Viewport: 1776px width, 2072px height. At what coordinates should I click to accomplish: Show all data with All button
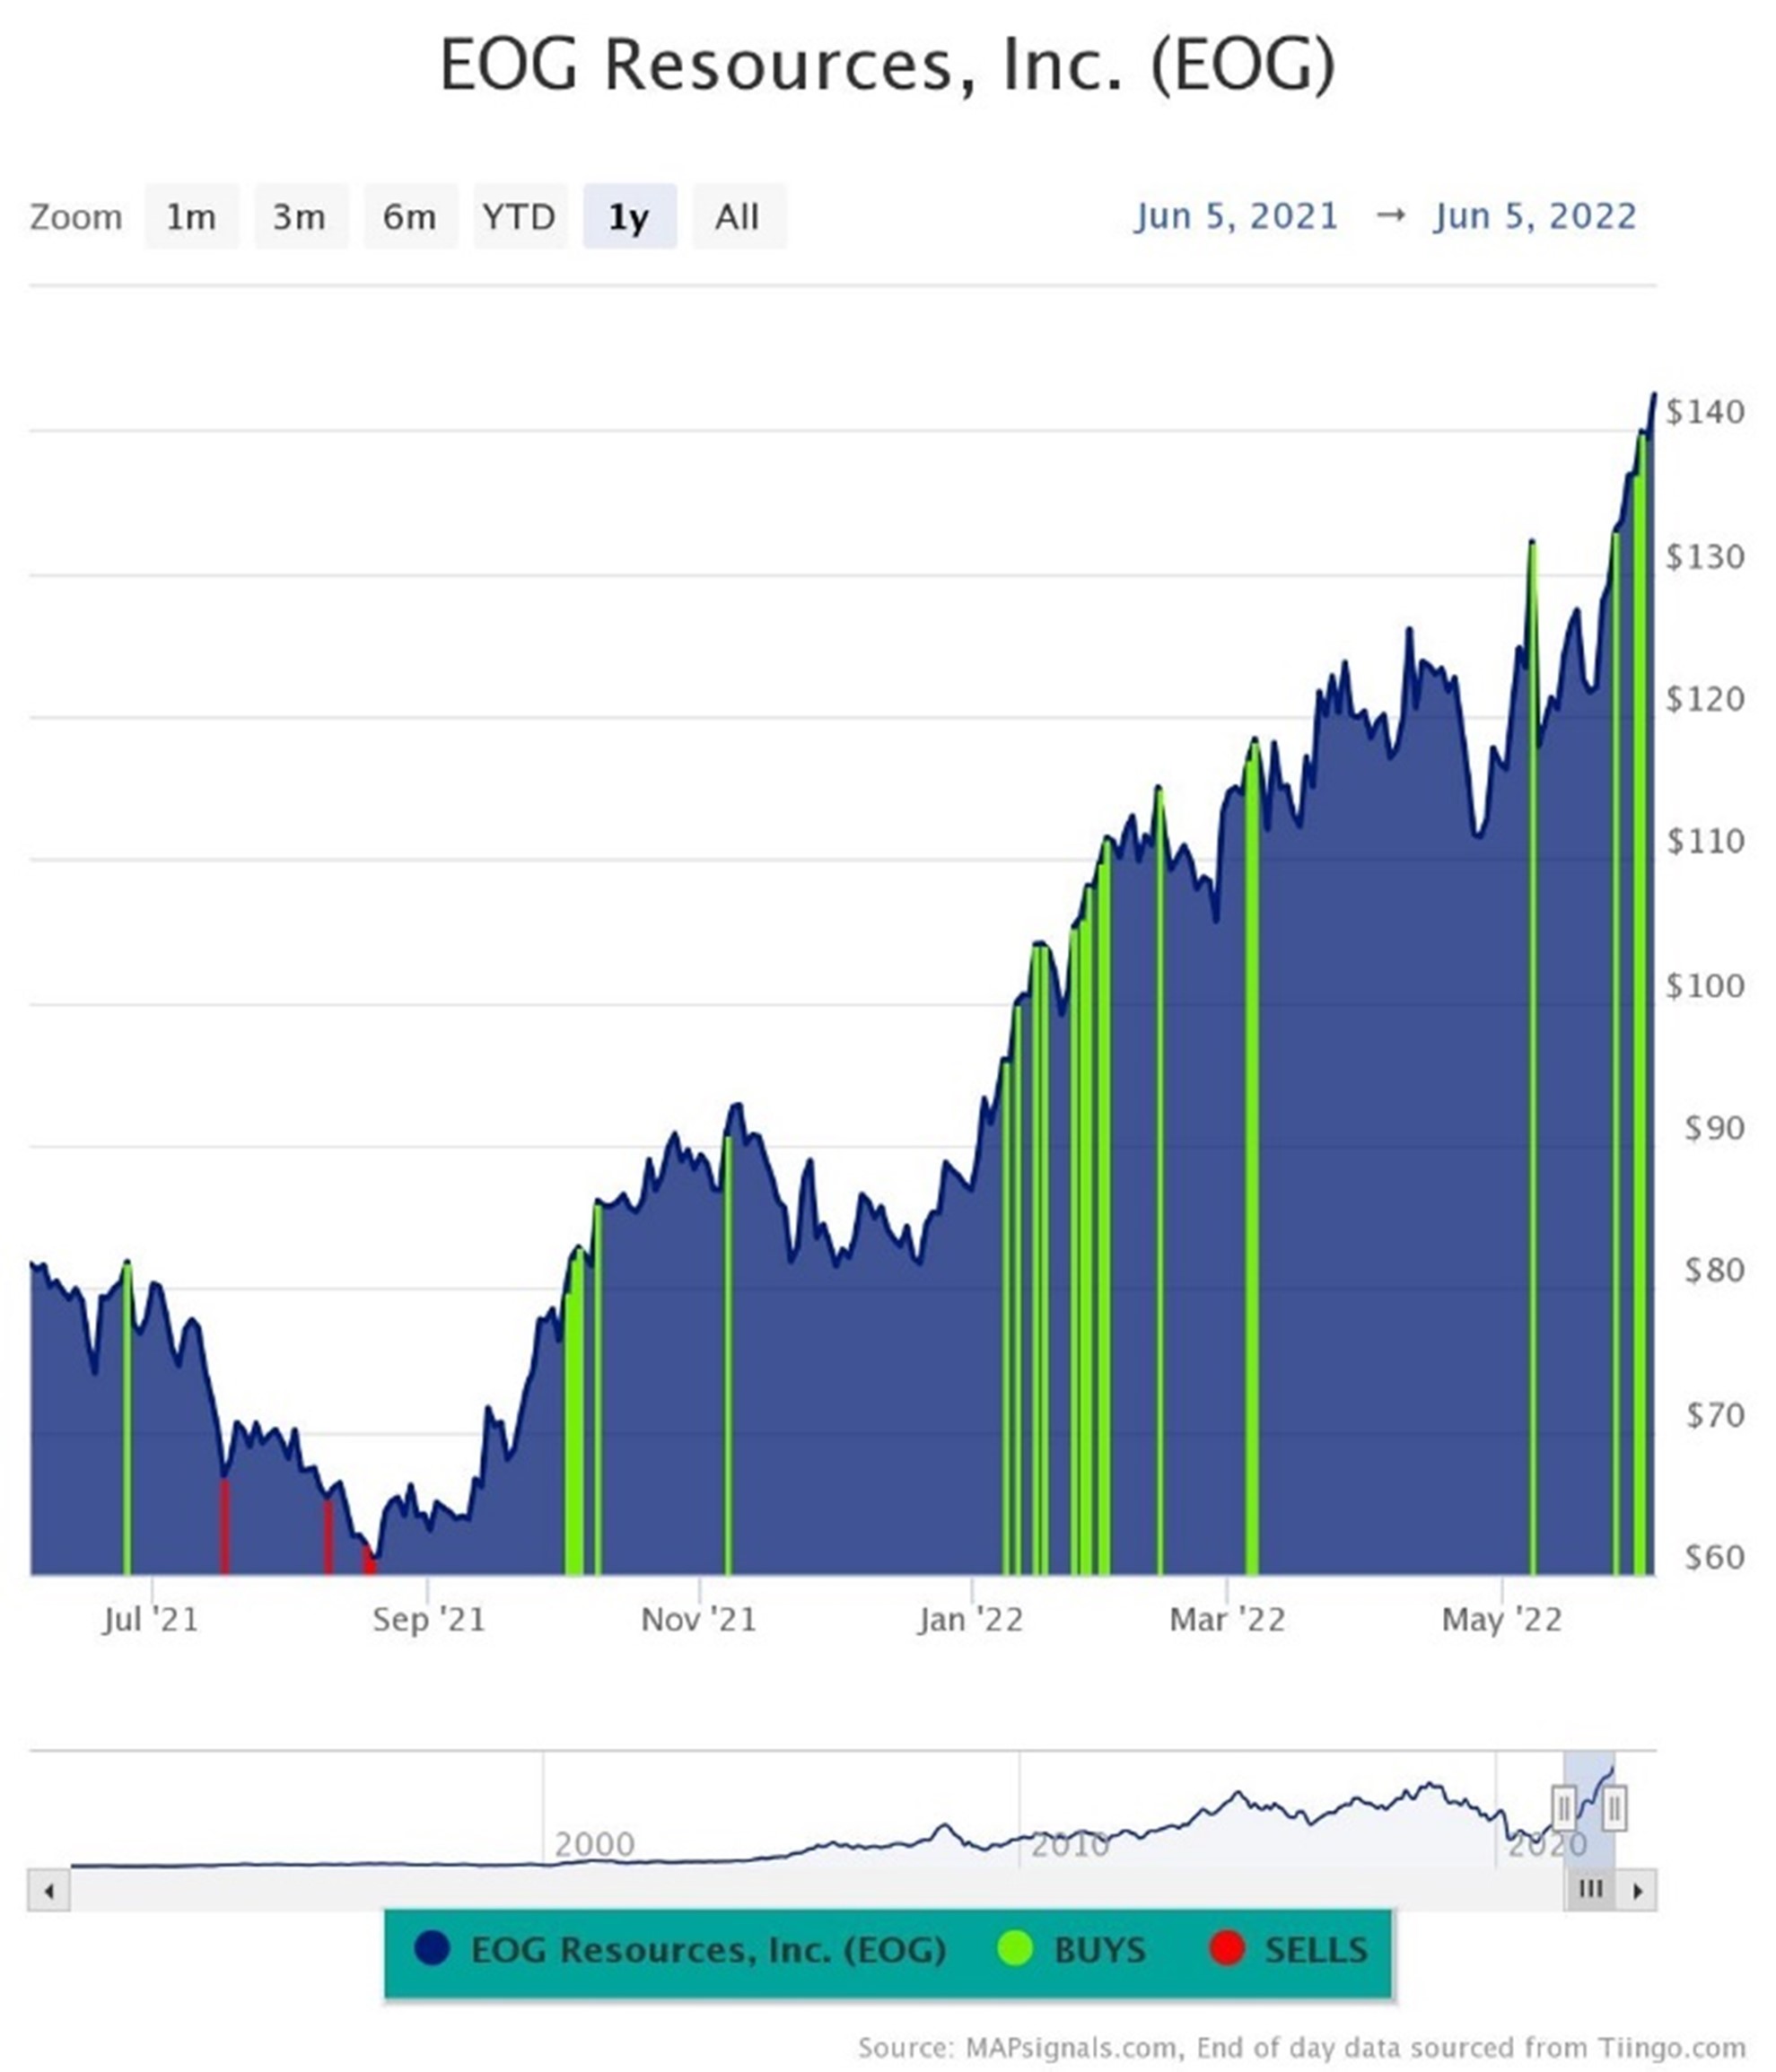(x=738, y=216)
